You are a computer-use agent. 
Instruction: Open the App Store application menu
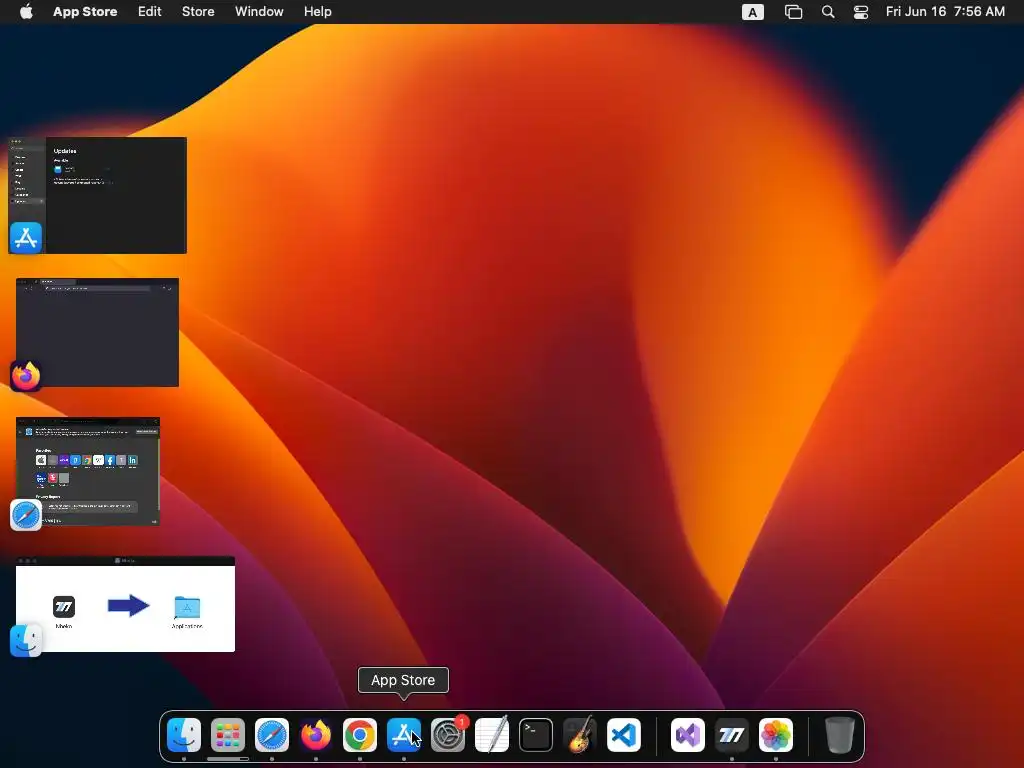(85, 11)
